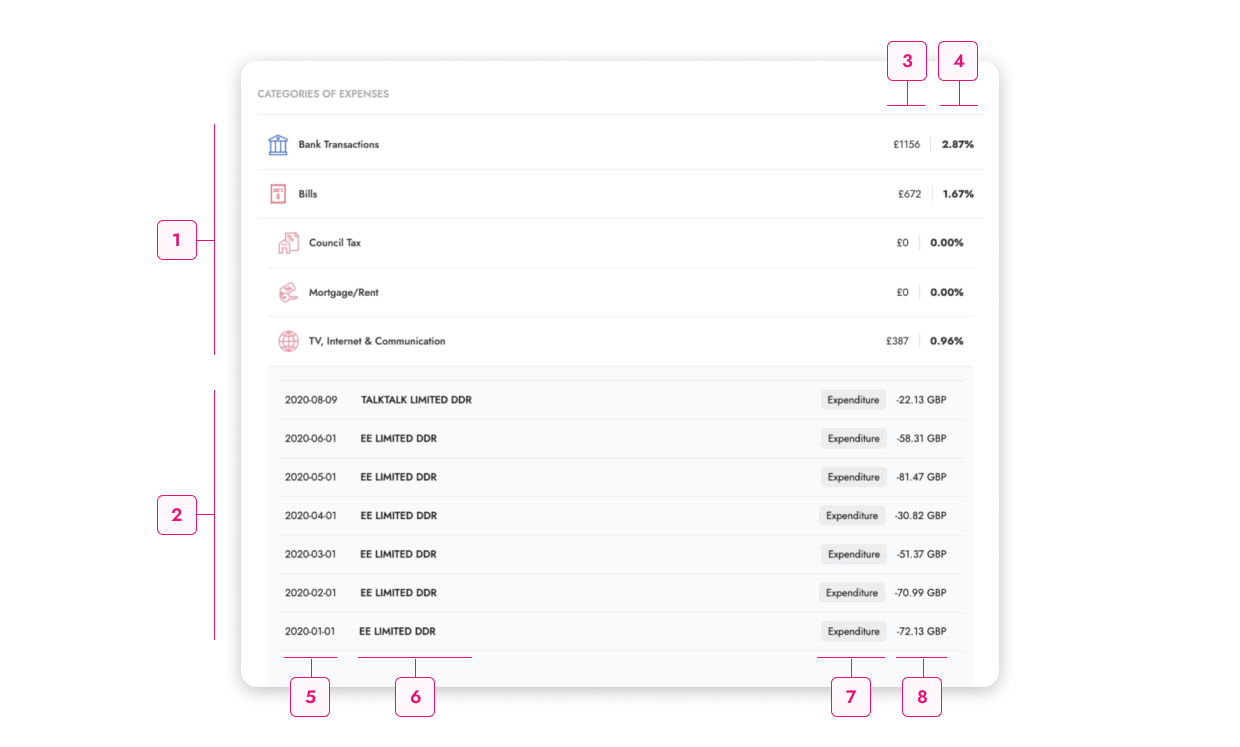Image resolution: width=1240 pixels, height=747 pixels.
Task: Click the annotation marker numbered 3
Action: 907,61
